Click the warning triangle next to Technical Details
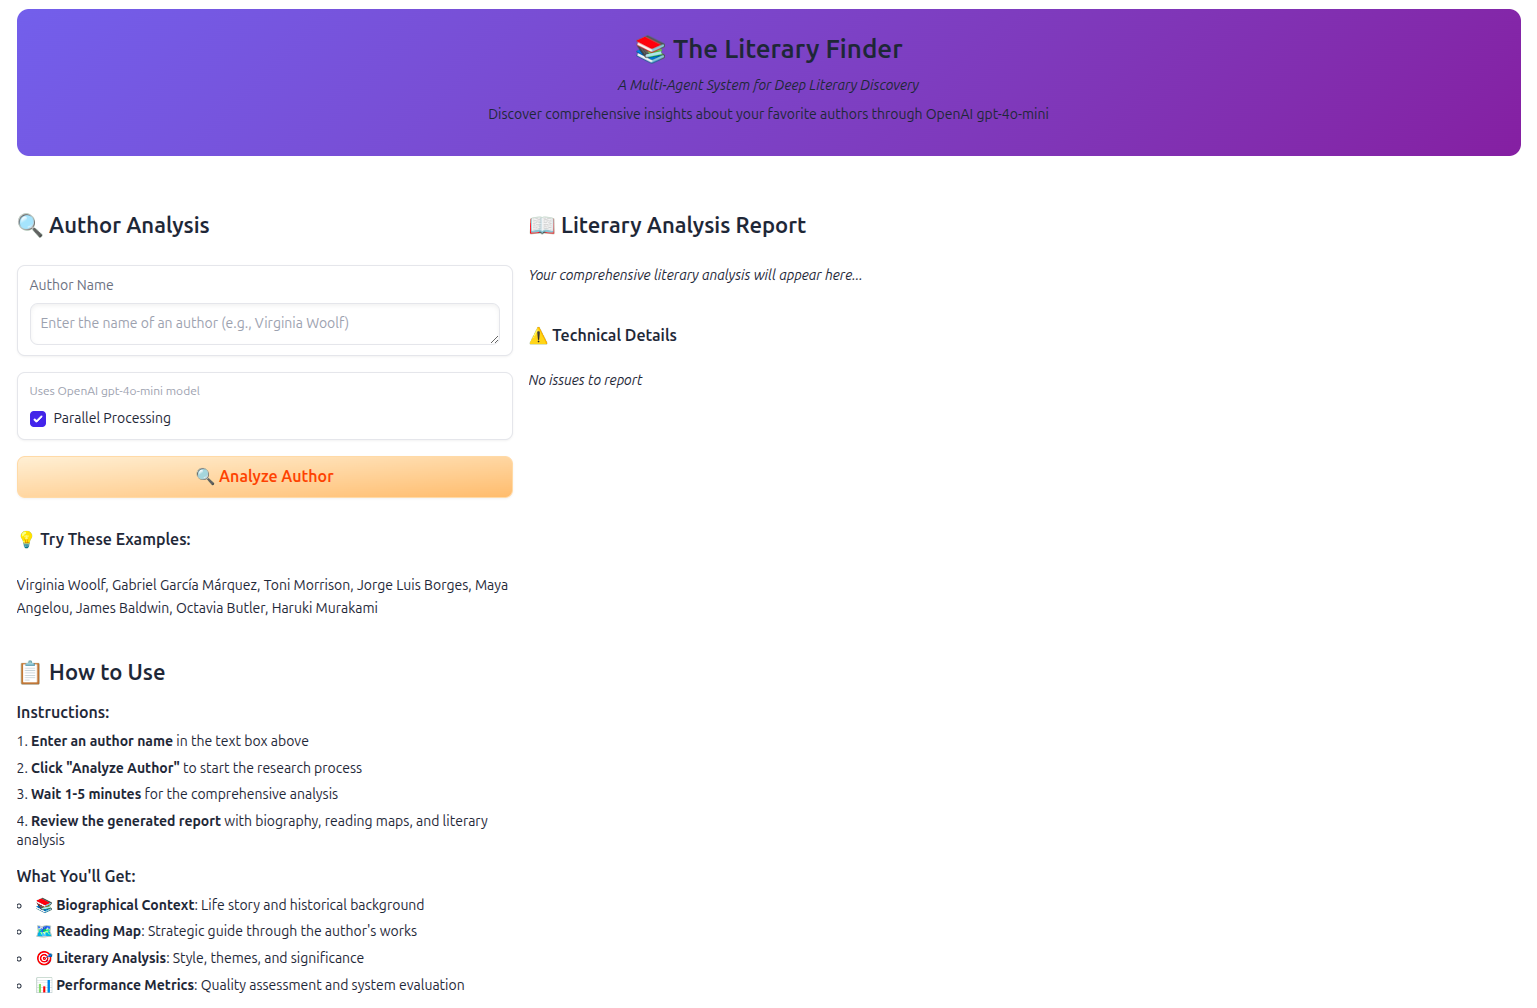 tap(538, 336)
